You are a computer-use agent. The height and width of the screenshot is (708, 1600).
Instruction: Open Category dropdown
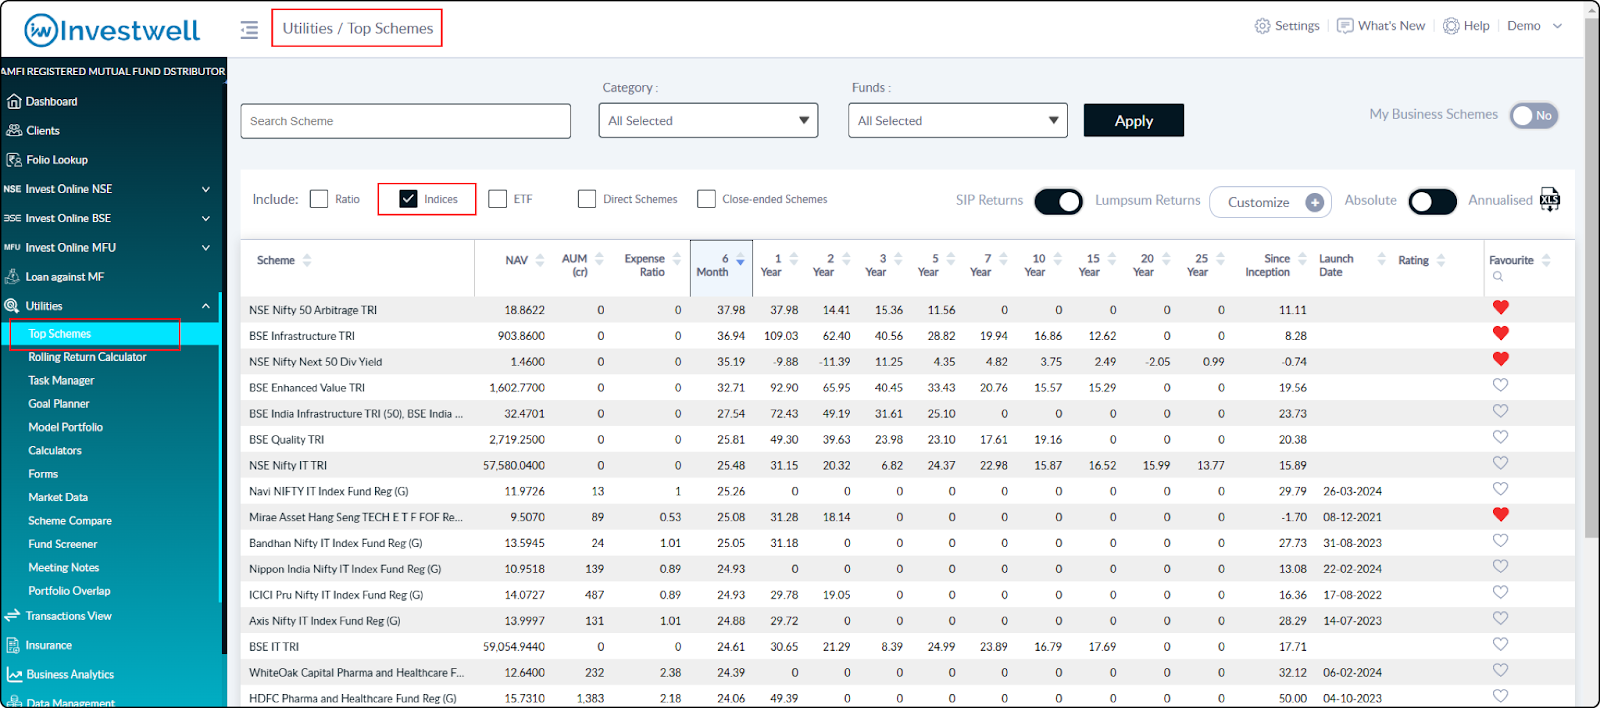click(708, 121)
